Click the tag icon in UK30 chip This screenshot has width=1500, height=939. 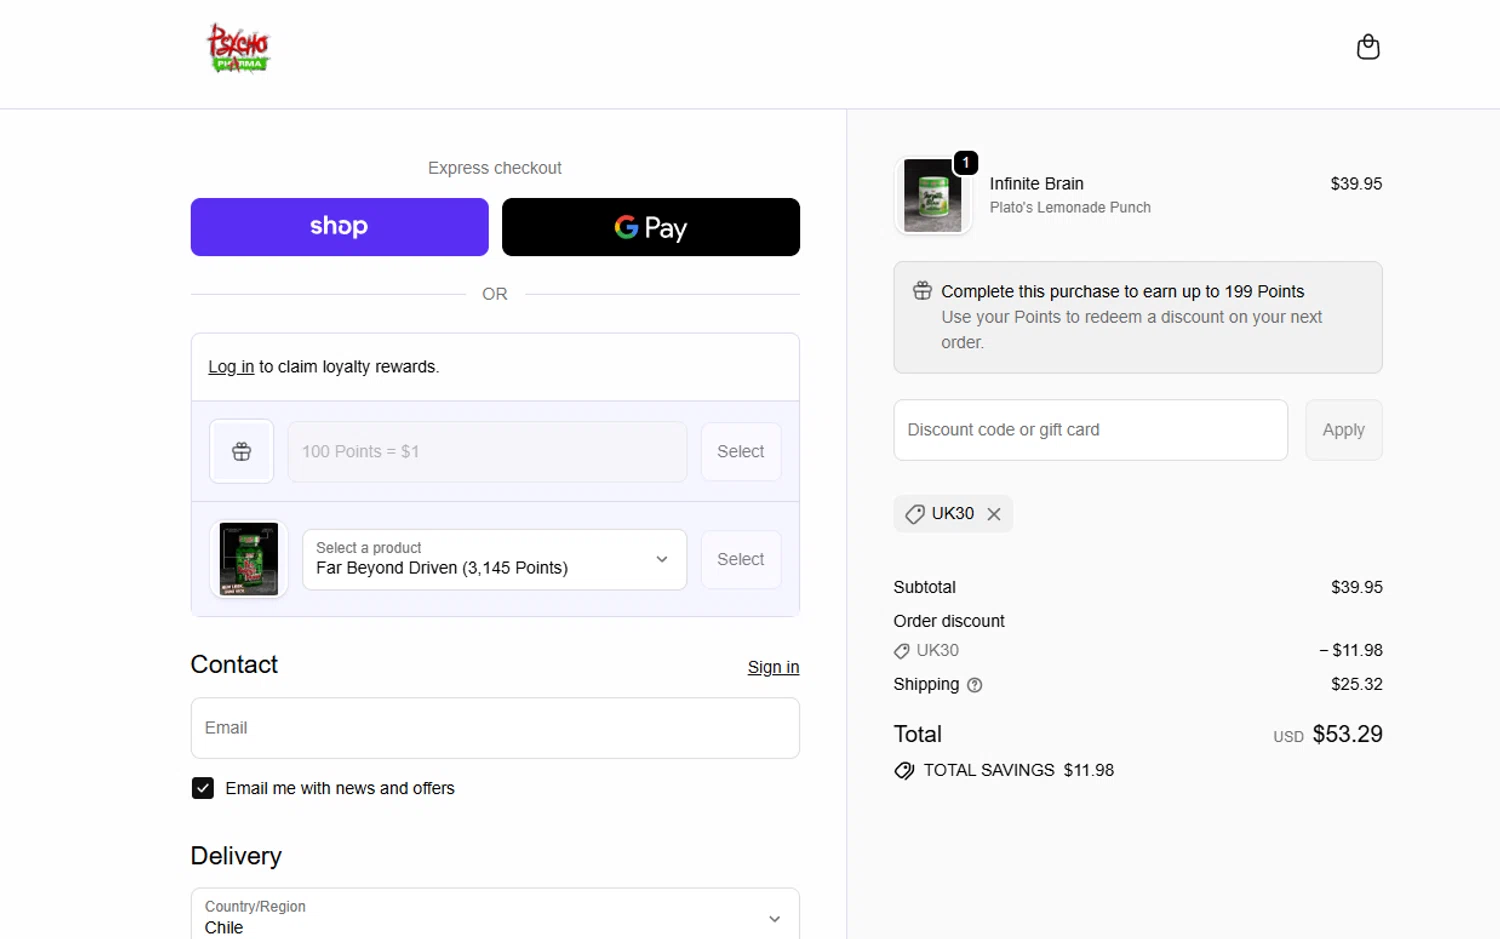914,514
